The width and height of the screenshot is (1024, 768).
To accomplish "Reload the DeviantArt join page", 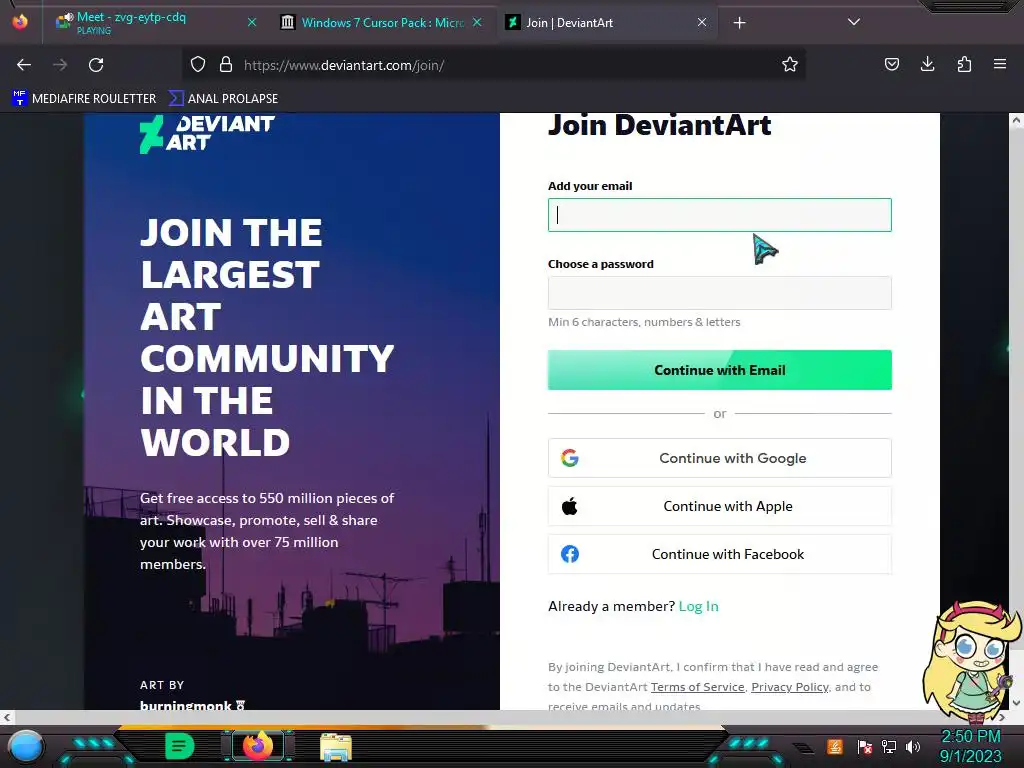I will coord(96,65).
